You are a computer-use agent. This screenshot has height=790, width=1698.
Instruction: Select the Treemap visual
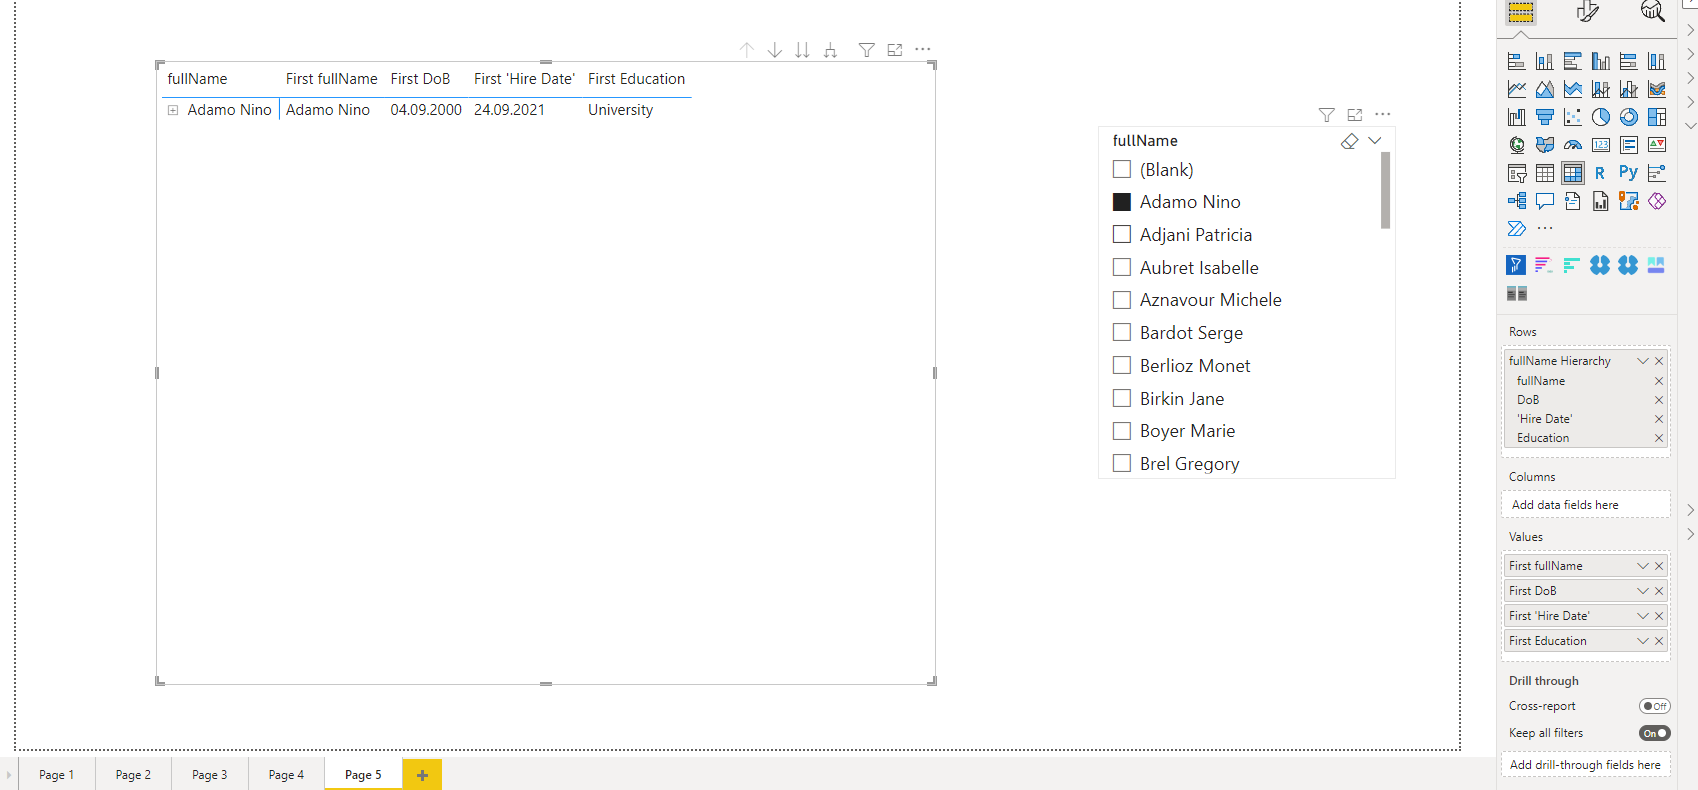(x=1657, y=117)
